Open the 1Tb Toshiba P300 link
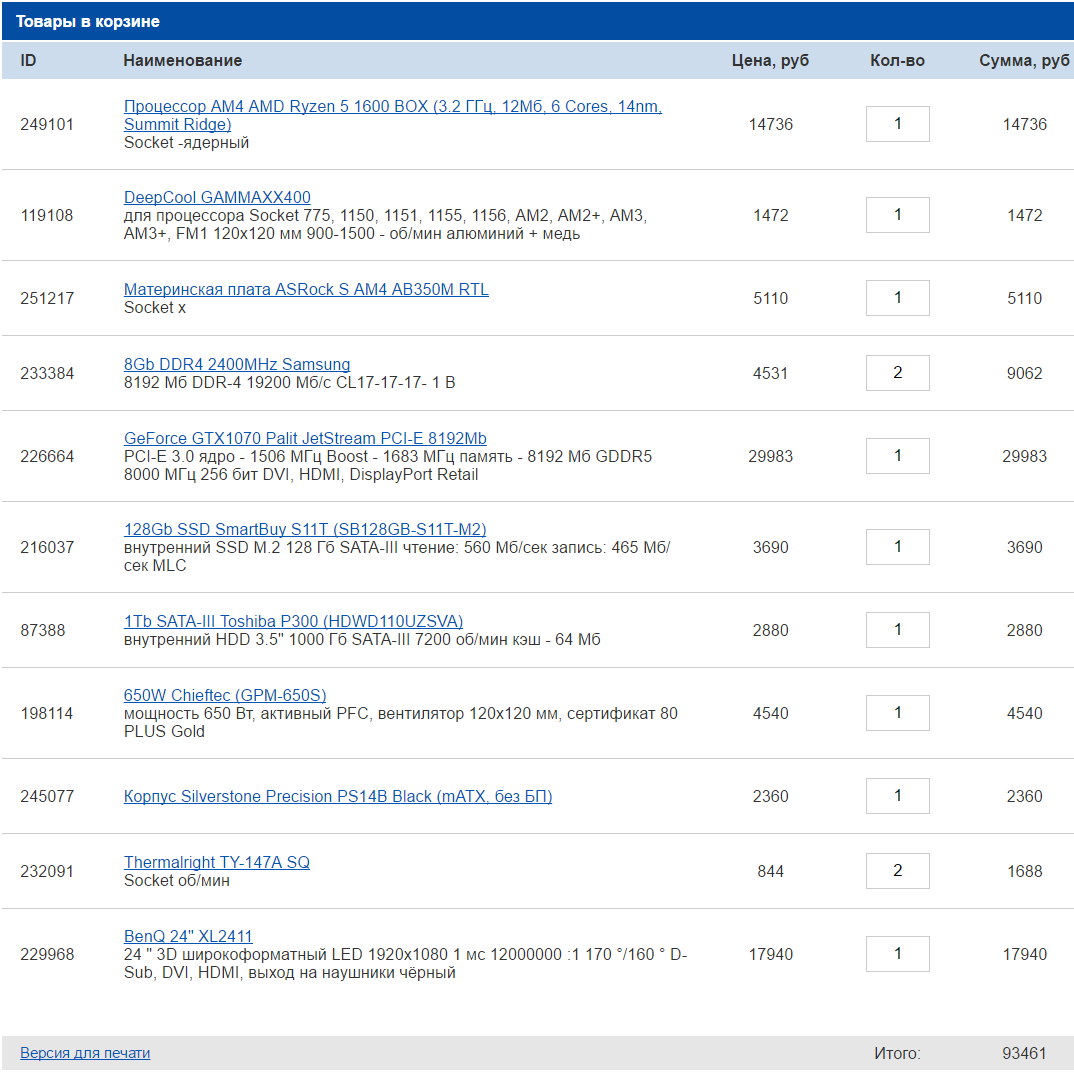This screenshot has width=1074, height=1072. [x=293, y=622]
